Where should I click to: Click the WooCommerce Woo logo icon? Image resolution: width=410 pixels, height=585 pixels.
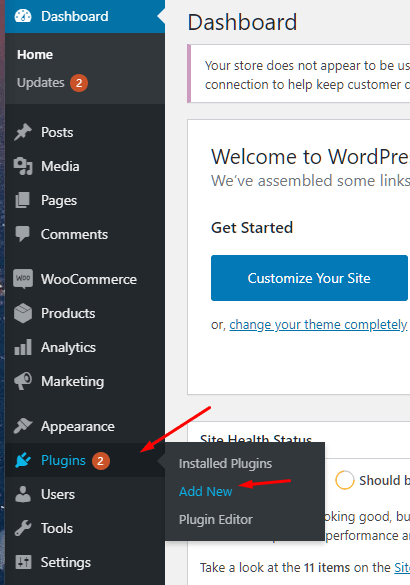[23, 279]
